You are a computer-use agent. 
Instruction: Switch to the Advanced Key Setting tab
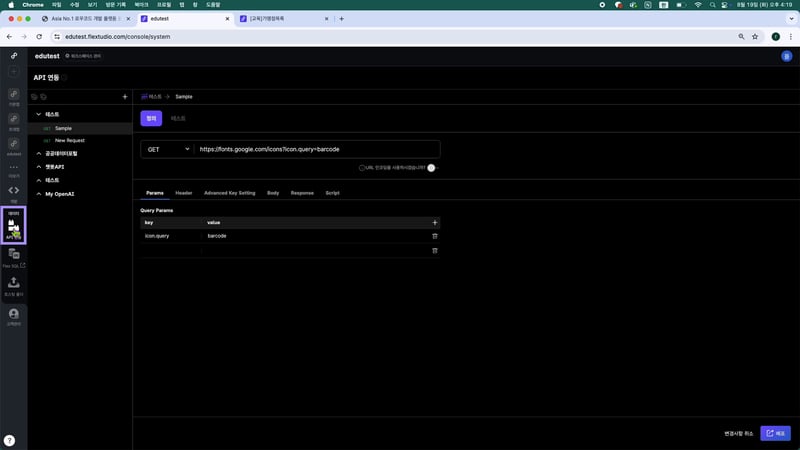229,192
